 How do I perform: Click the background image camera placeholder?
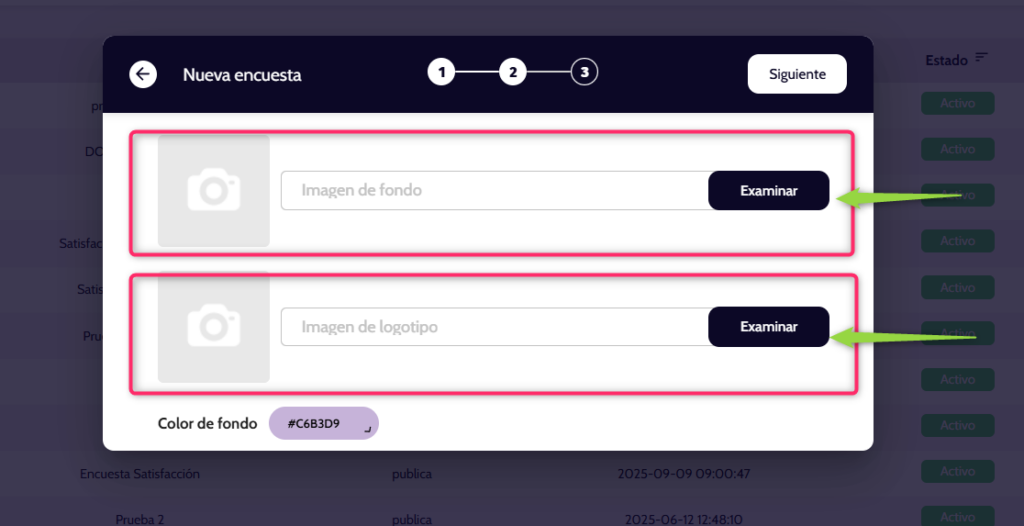click(213, 190)
